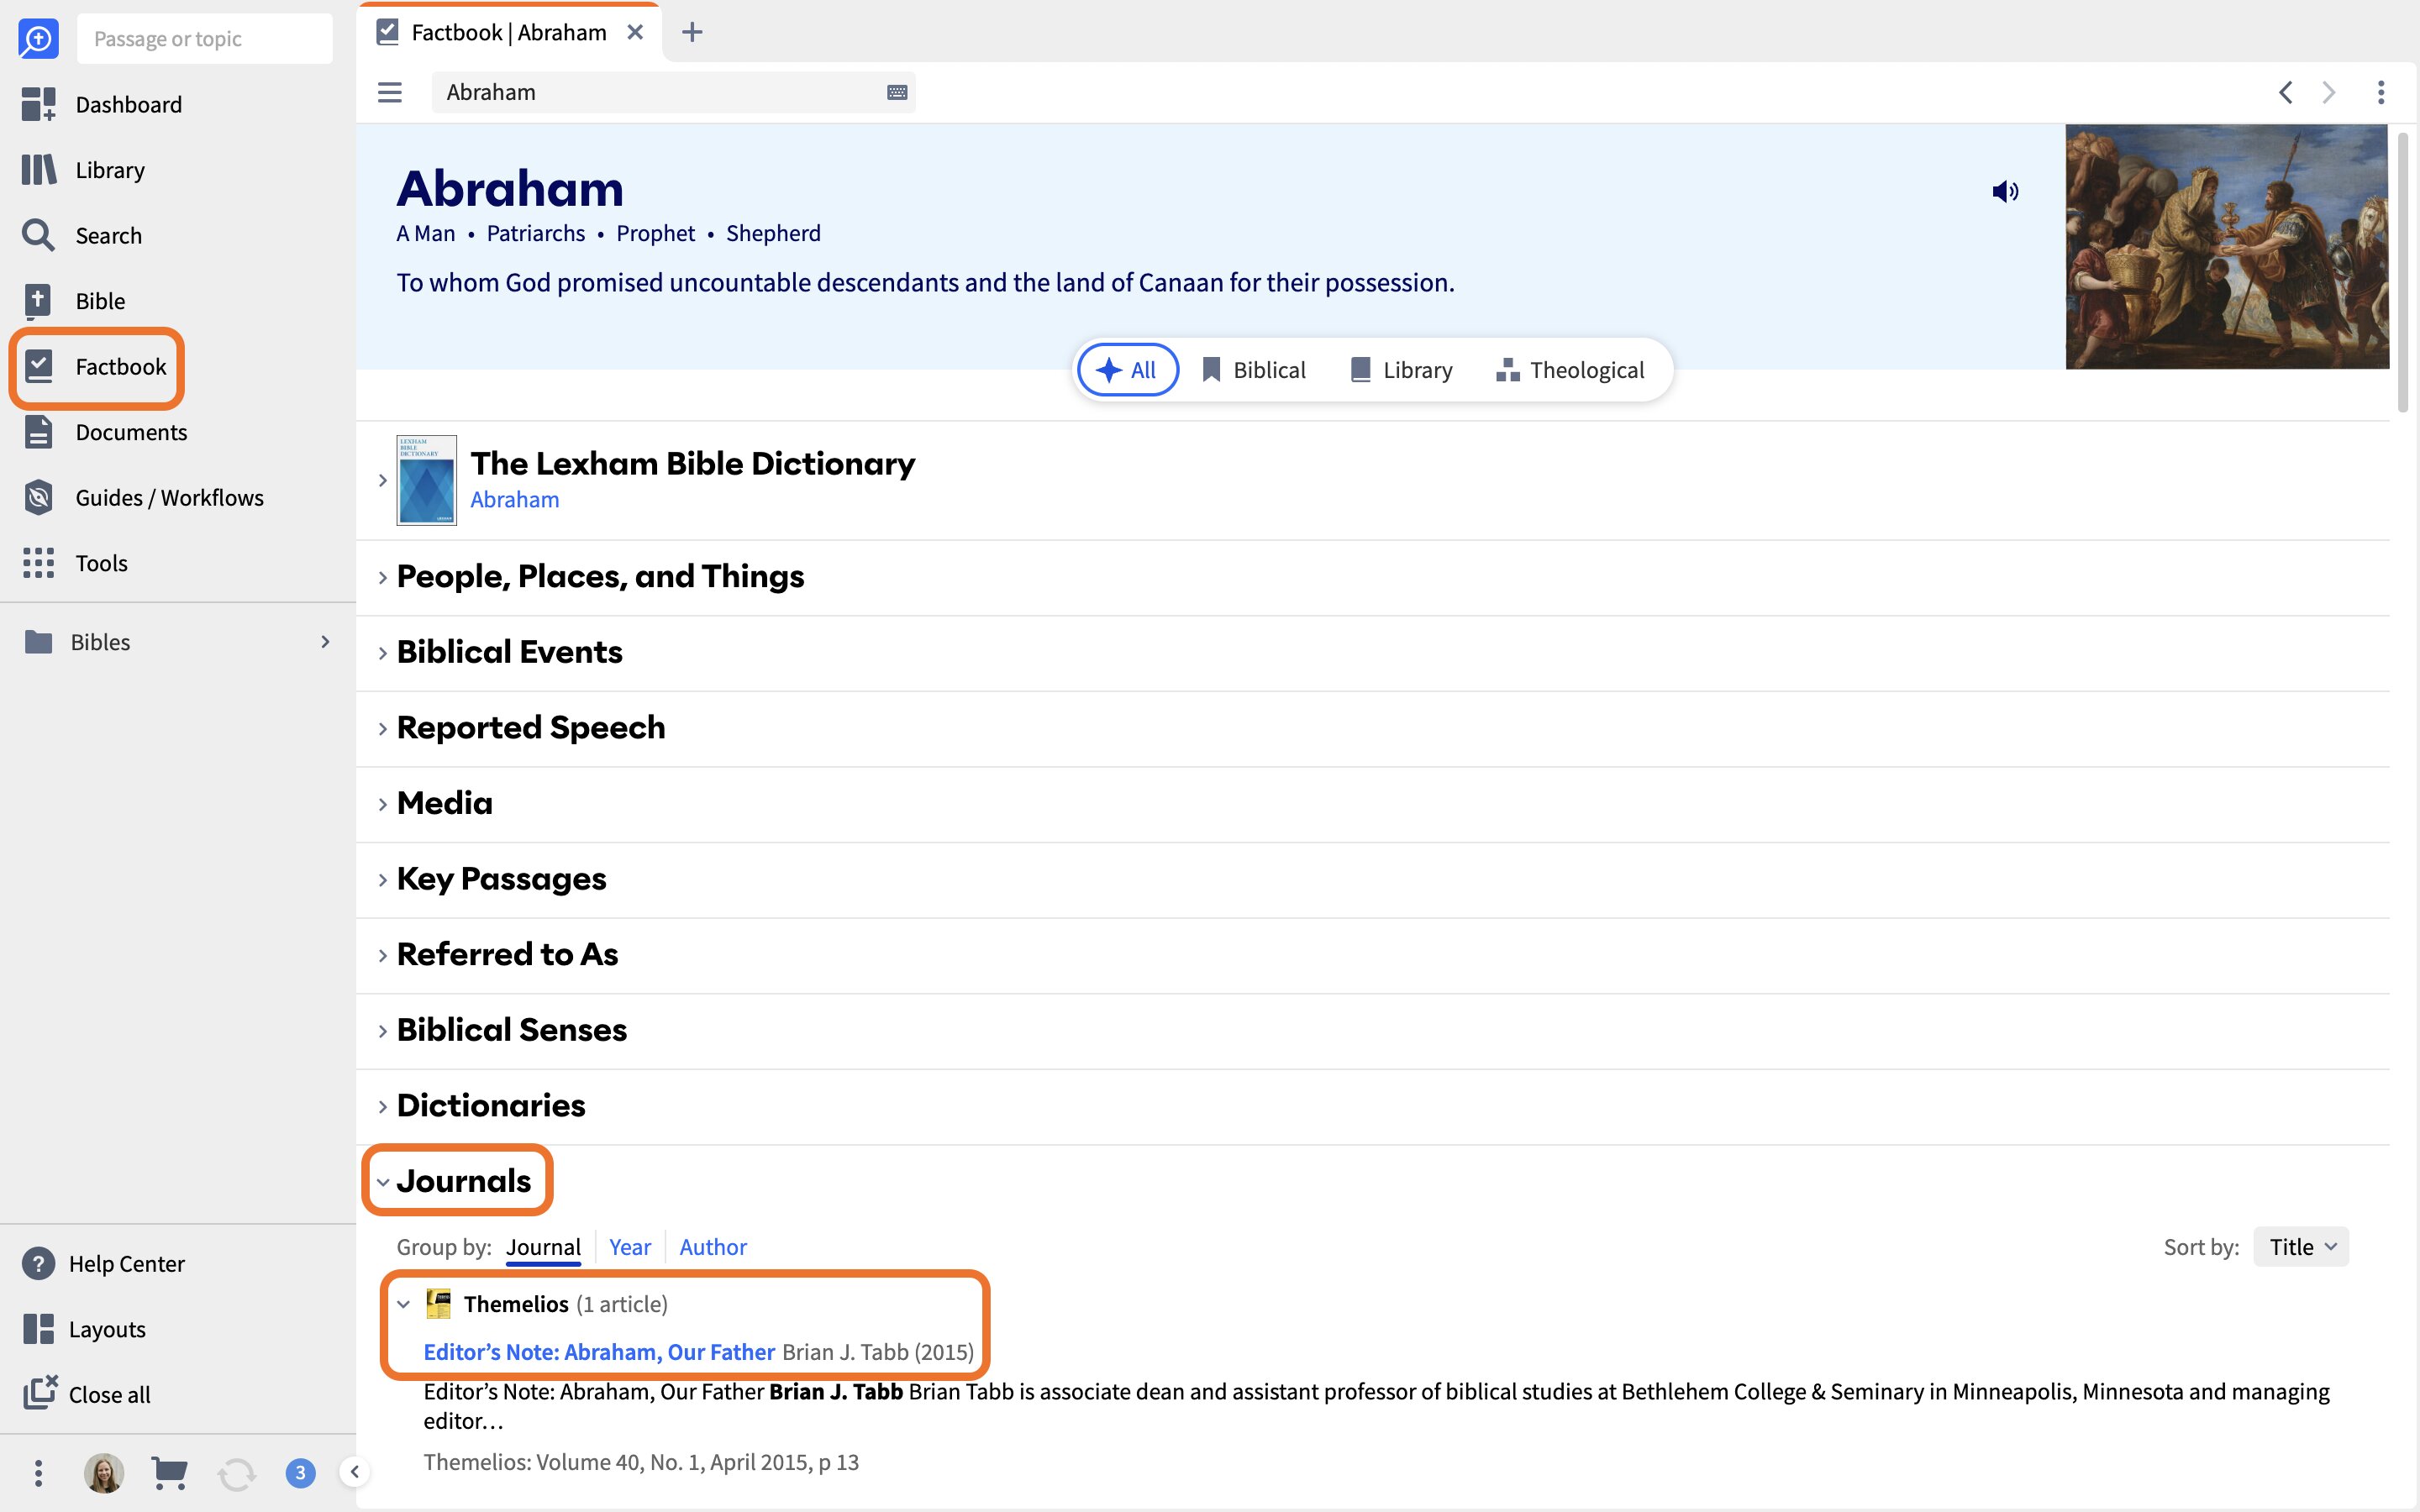Open the Help Center
This screenshot has width=2420, height=1512.
(103, 1264)
